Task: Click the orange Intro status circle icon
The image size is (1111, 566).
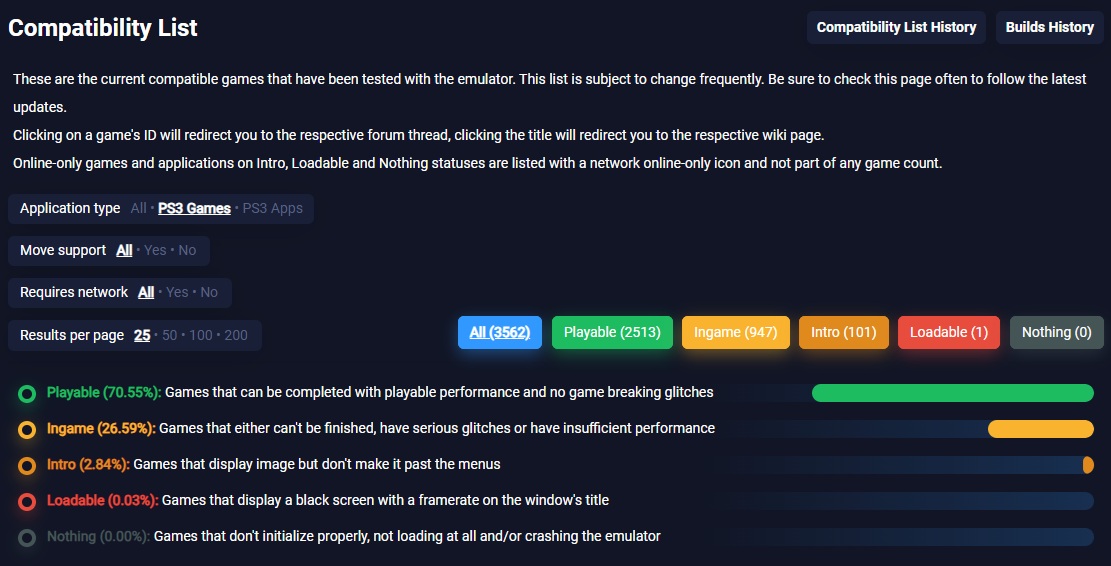Action: [27, 465]
